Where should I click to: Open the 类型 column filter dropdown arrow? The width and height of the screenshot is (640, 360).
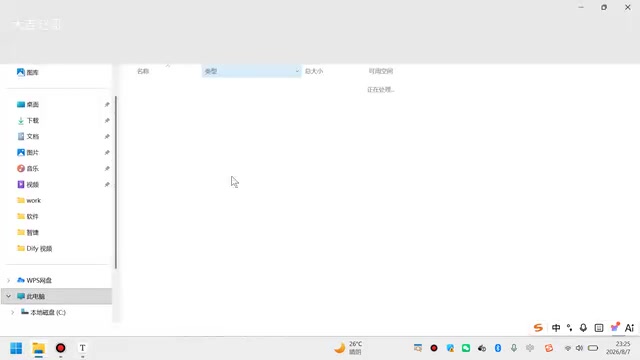point(297,71)
